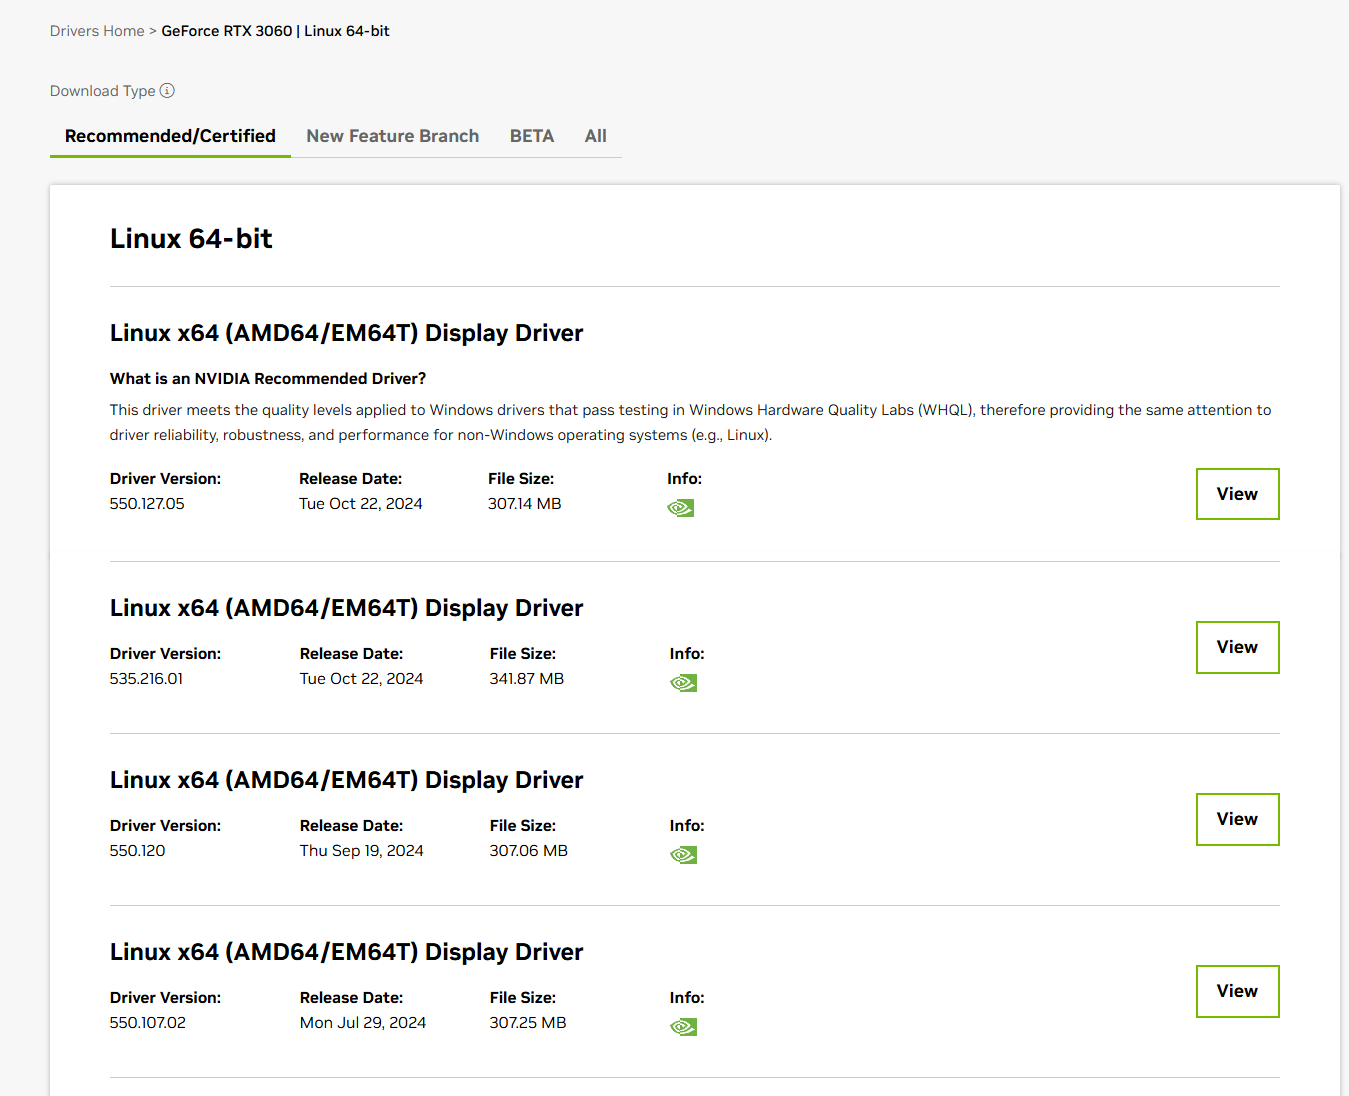Image resolution: width=1349 pixels, height=1096 pixels.
Task: Click NVIDIA info icon for driver 550.127.05
Action: [681, 508]
